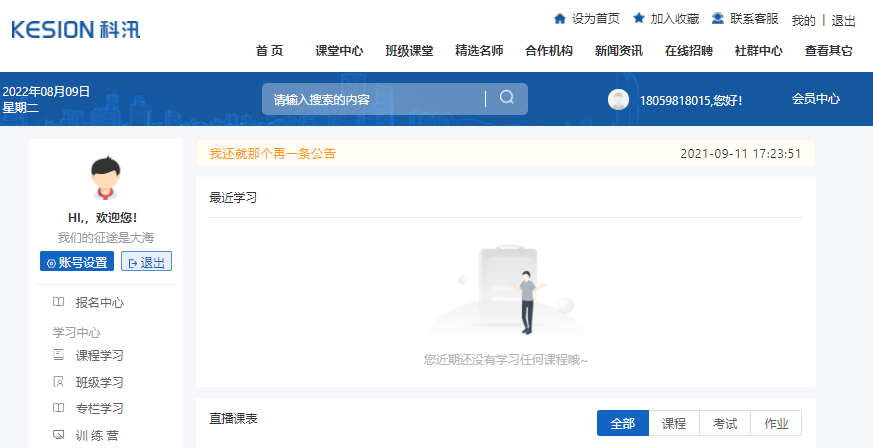
Task: Switch to the 作业 schedule tab
Action: point(776,423)
